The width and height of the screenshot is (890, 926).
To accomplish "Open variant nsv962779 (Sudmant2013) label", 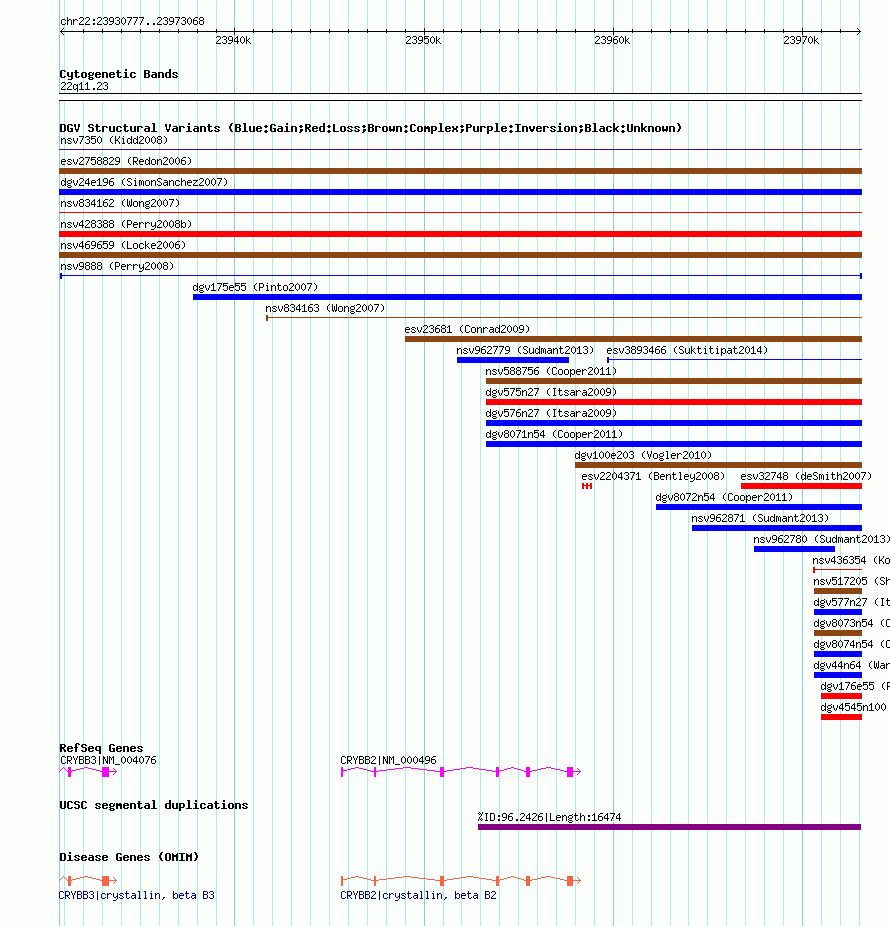I will [x=525, y=350].
